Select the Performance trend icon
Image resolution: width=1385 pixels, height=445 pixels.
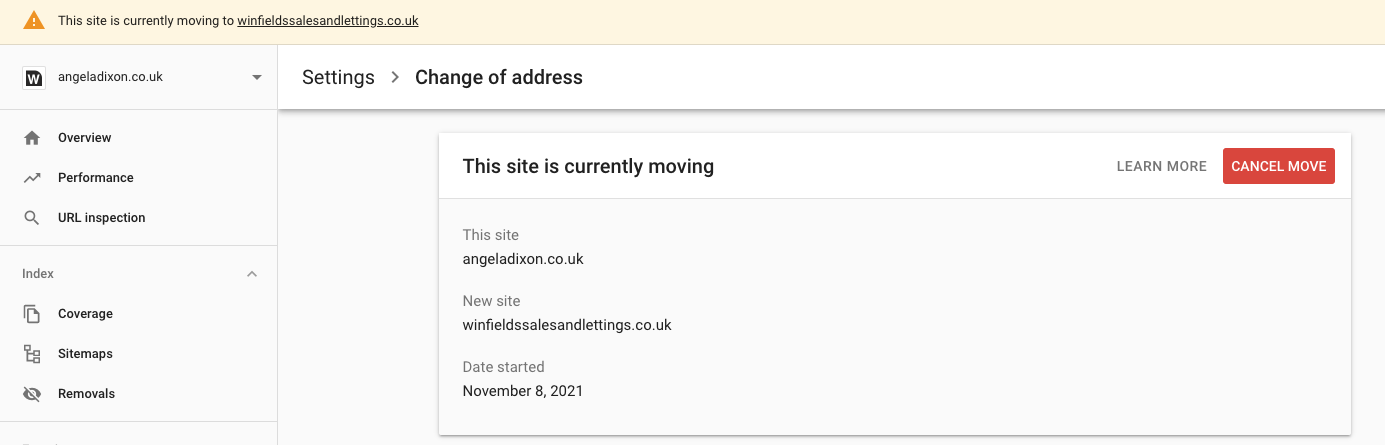pyautogui.click(x=32, y=177)
